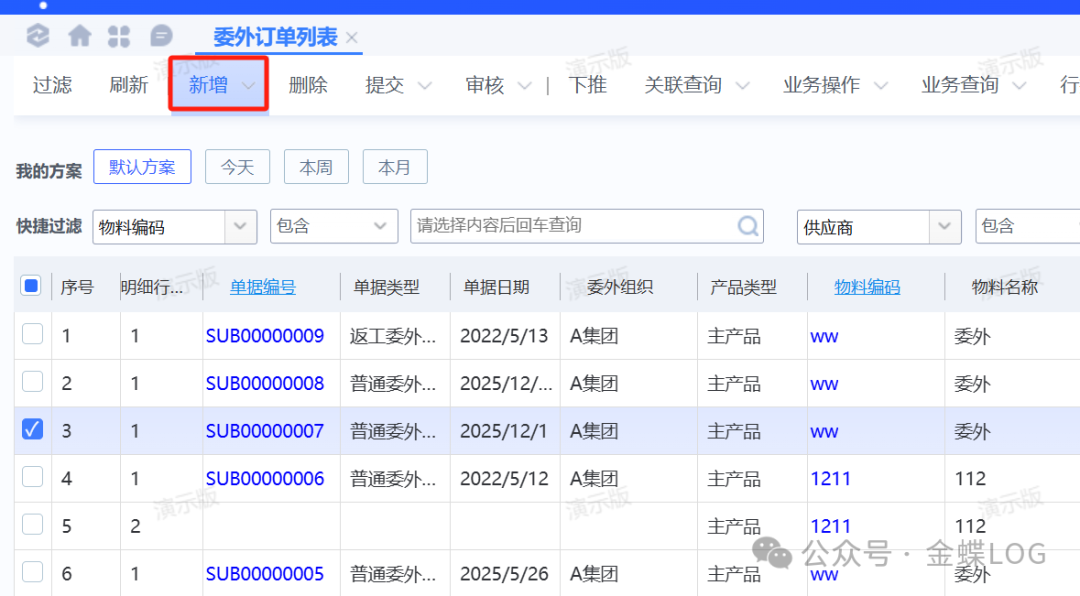Go to the home page icon
The width and height of the screenshot is (1080, 596).
79,37
